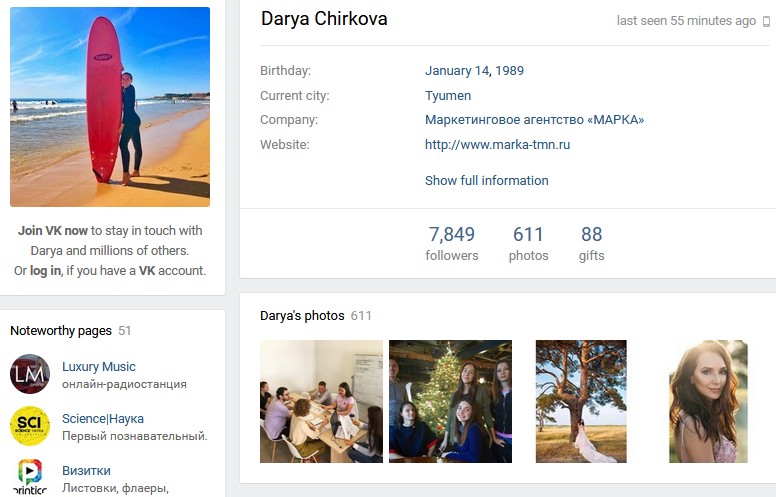Open the Маркетинговое агентство «МАРКА» company link
This screenshot has height=497, width=776.
[x=534, y=120]
